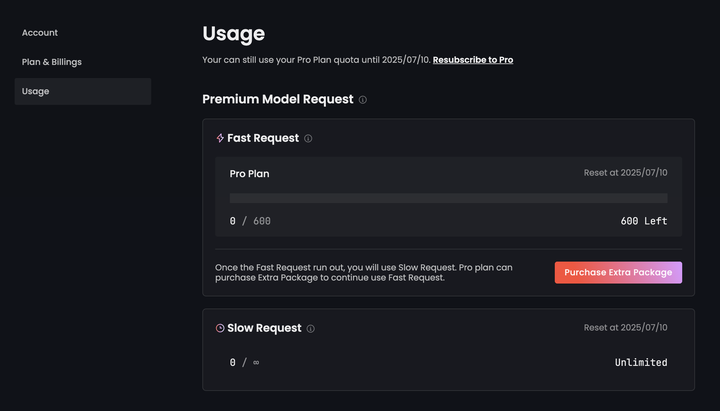
Task: Click the 0 / ∞ slow request counter
Action: coord(245,362)
